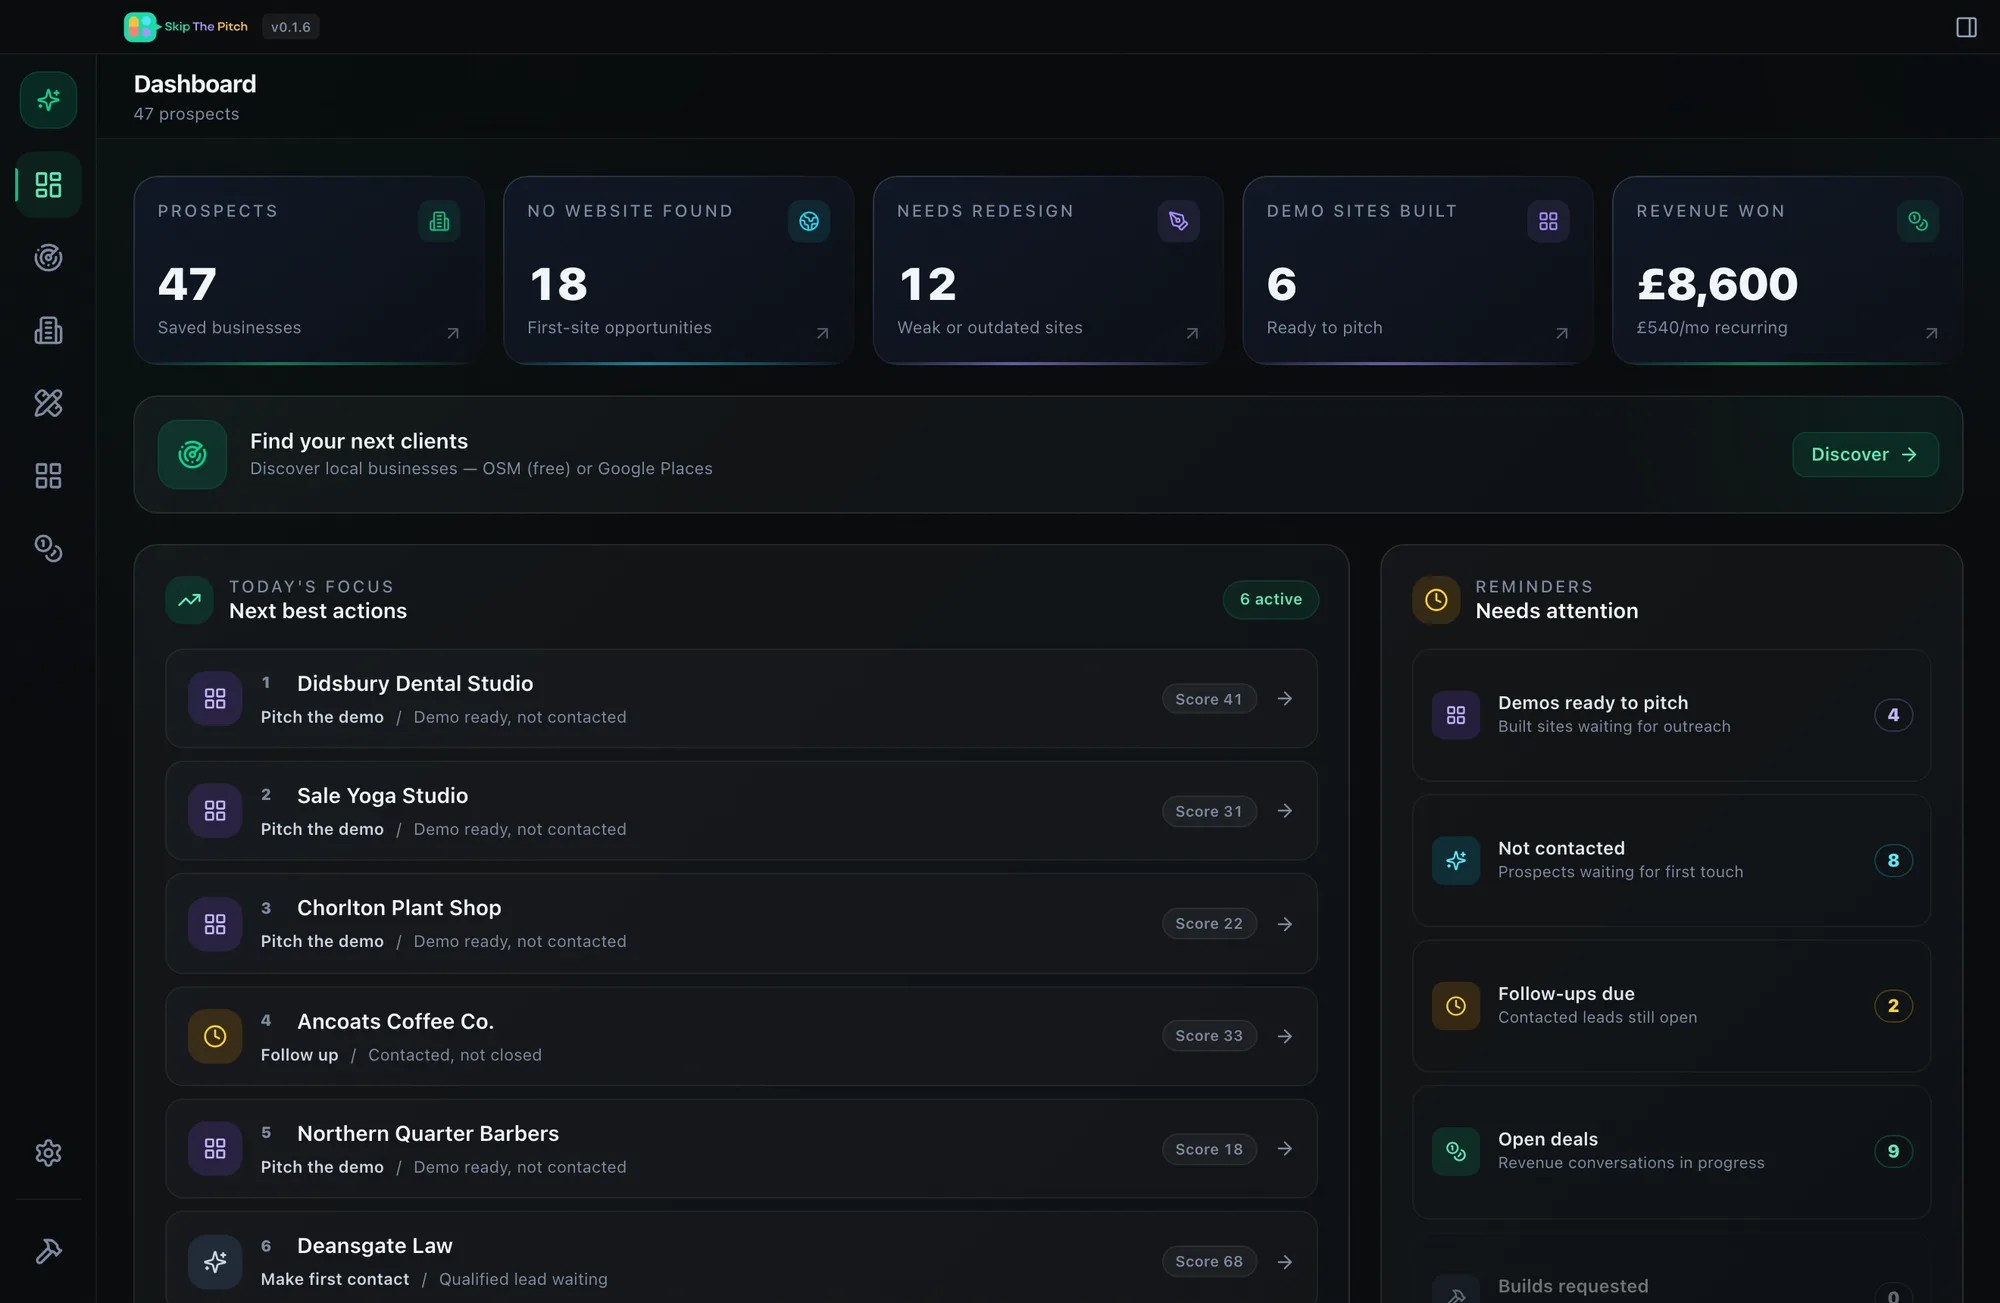Toggle the side panel icon at top right
This screenshot has width=2000, height=1303.
click(1966, 27)
